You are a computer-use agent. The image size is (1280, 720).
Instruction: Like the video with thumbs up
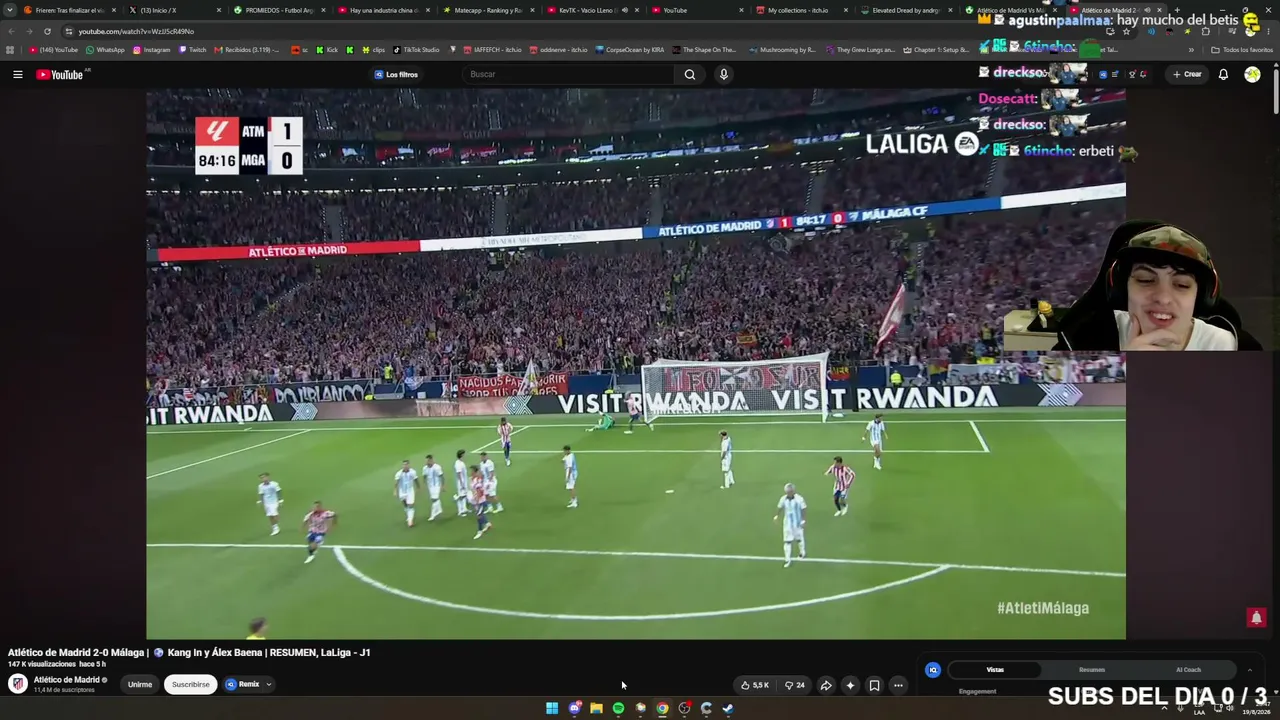[x=755, y=685]
